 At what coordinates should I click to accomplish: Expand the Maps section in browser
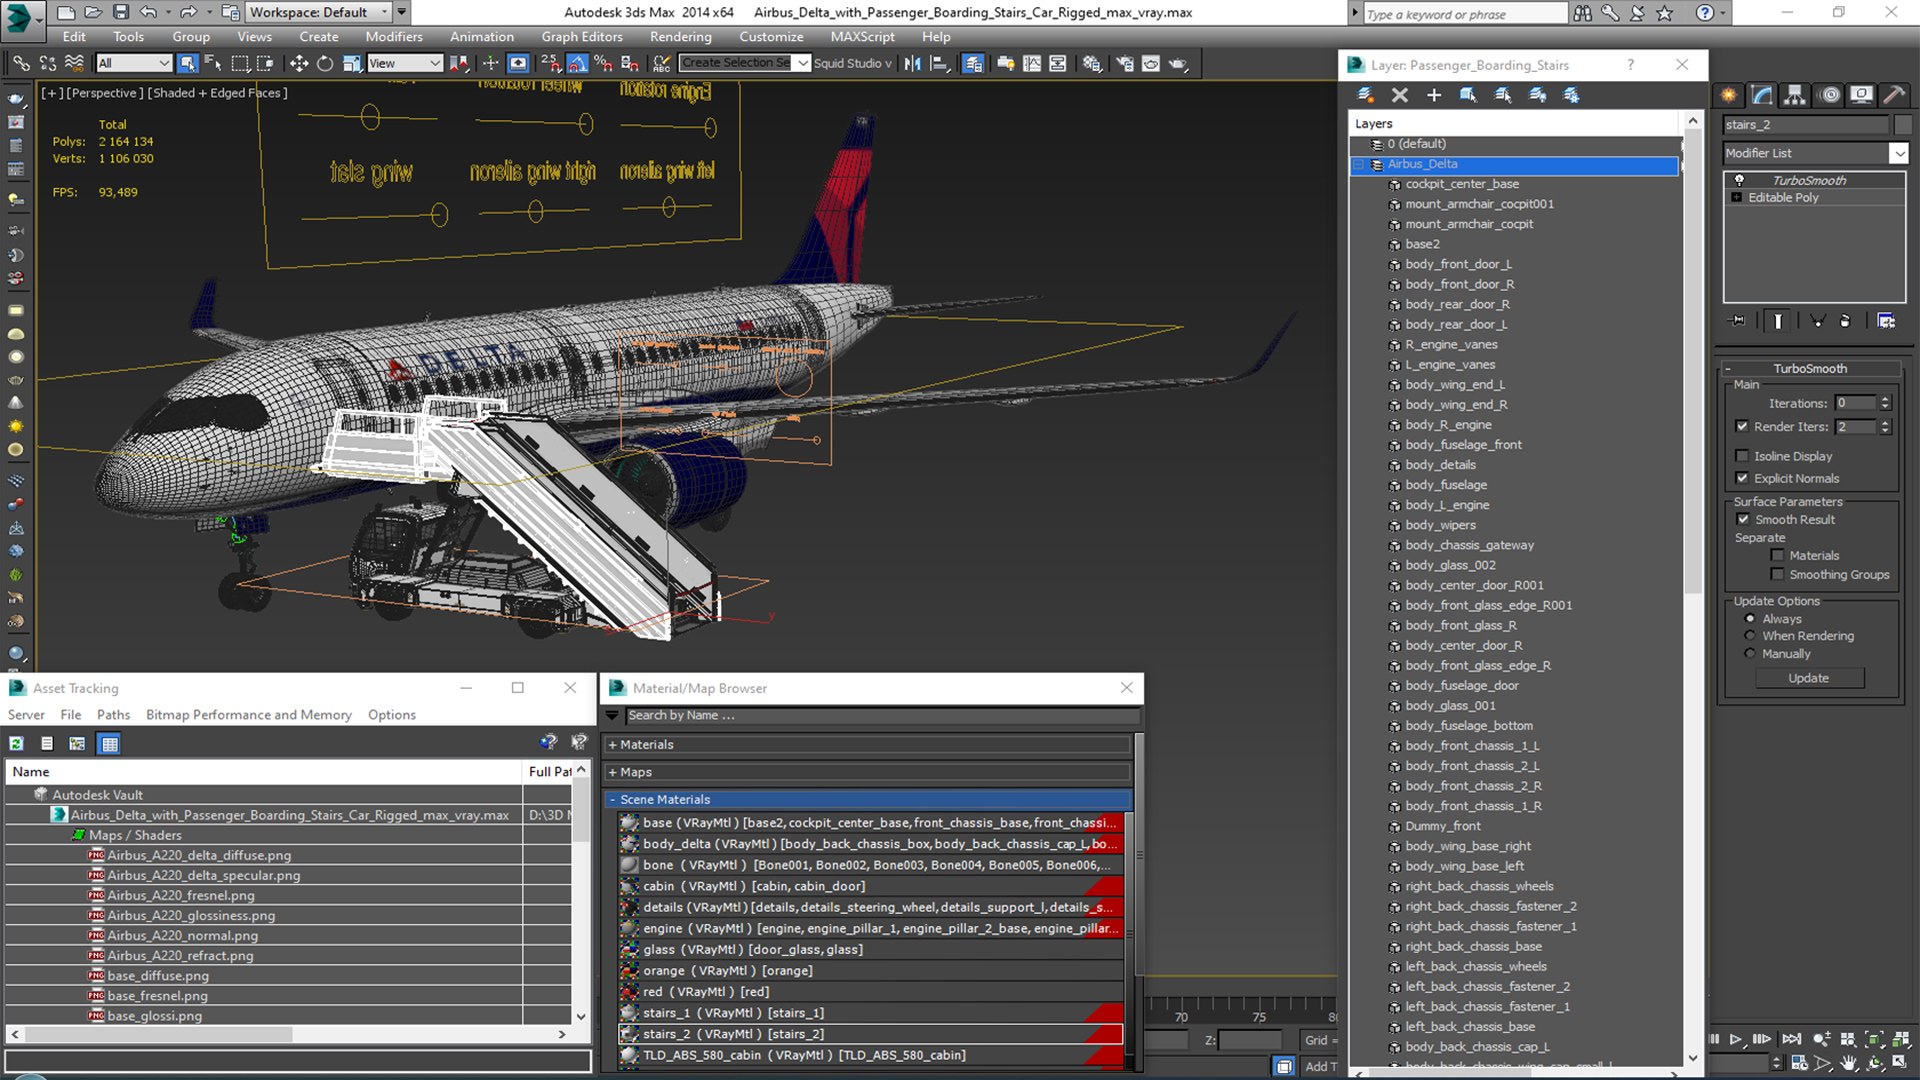click(x=612, y=772)
